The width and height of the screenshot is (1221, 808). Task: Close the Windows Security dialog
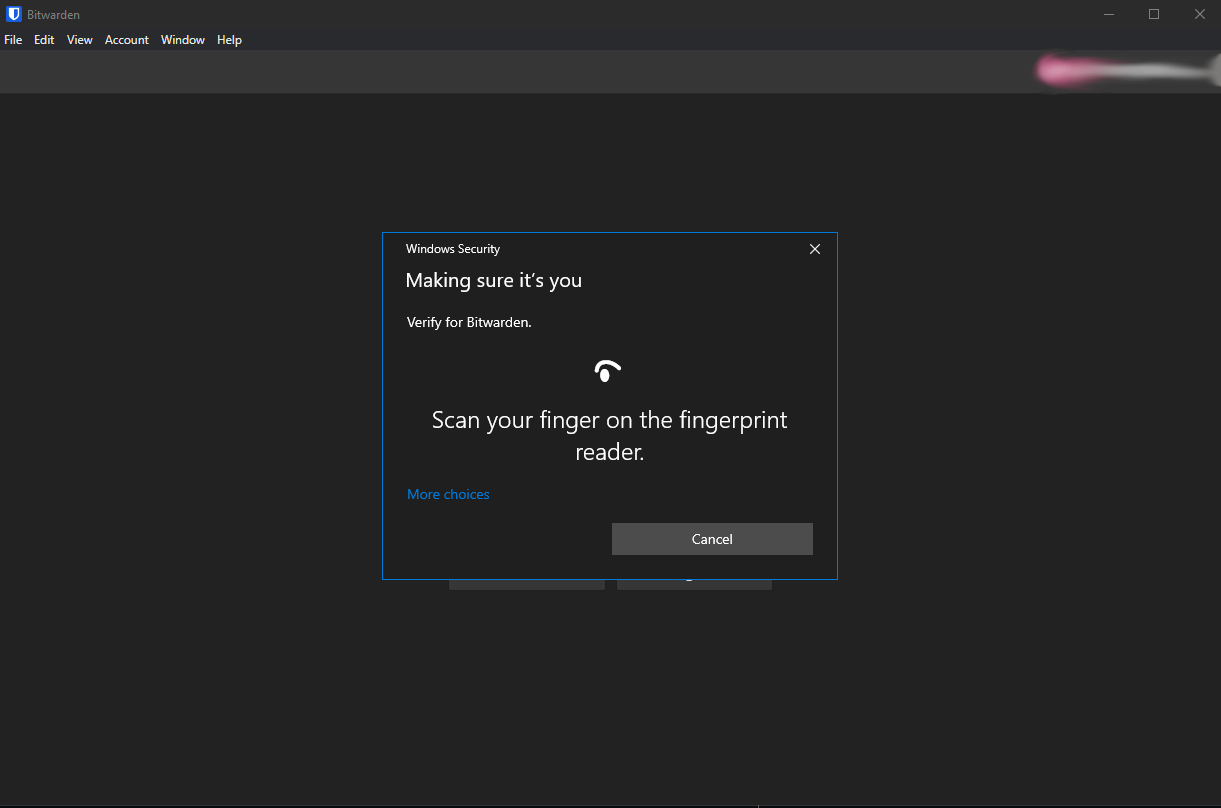815,249
